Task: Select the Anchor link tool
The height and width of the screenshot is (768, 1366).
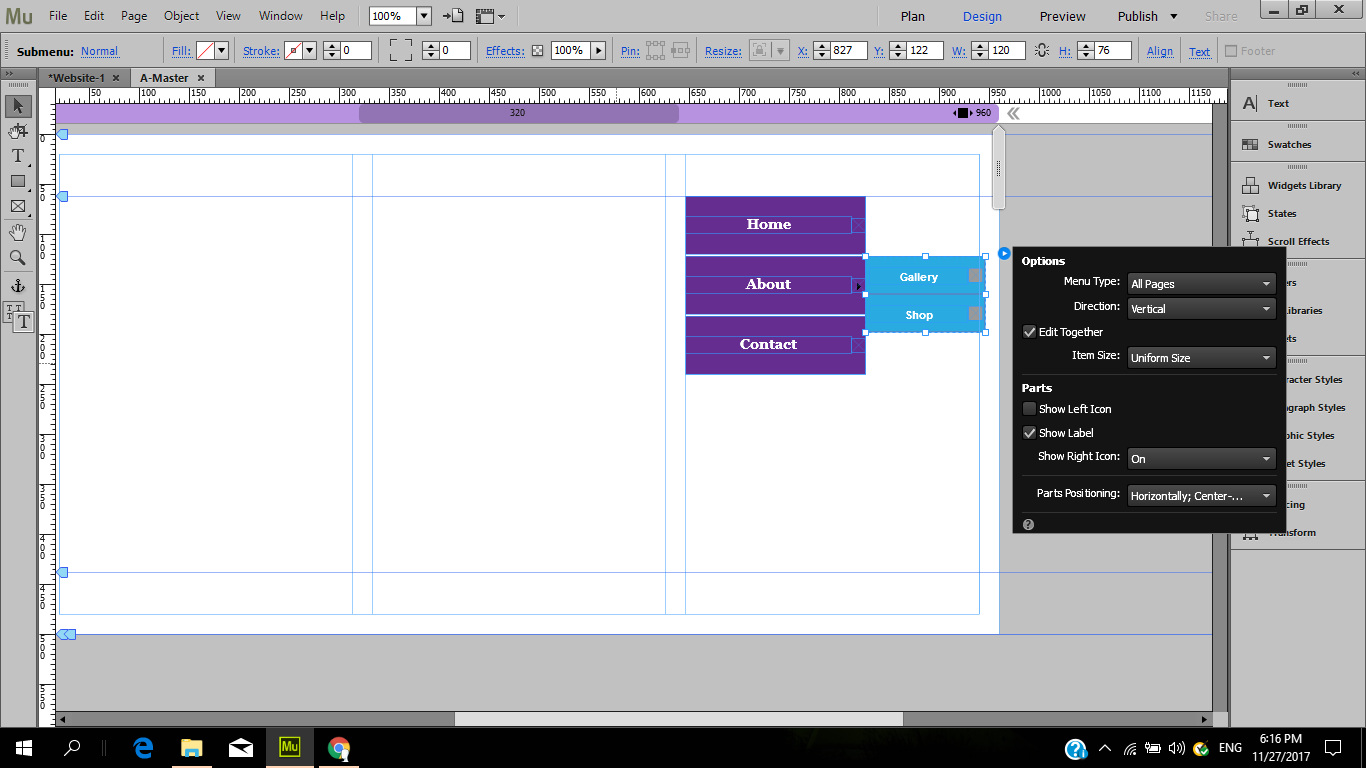Action: pyautogui.click(x=18, y=286)
